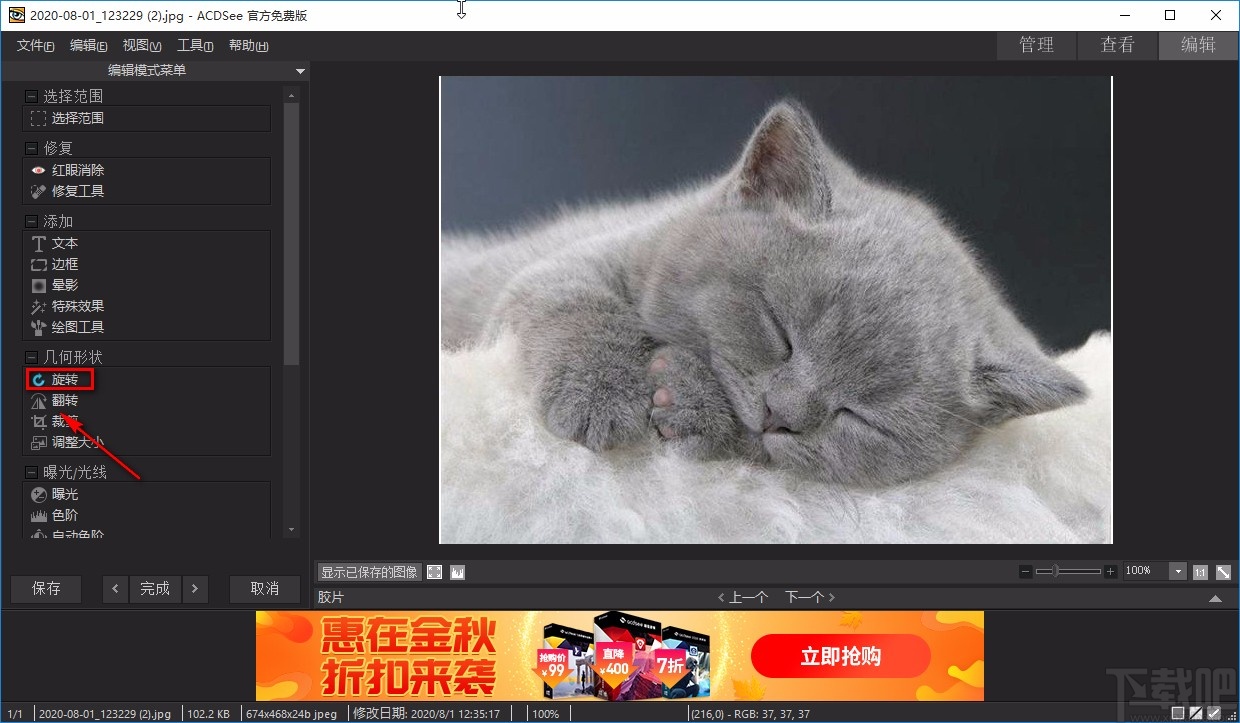
Task: Switch to the 管理 mode tab
Action: [x=1037, y=45]
